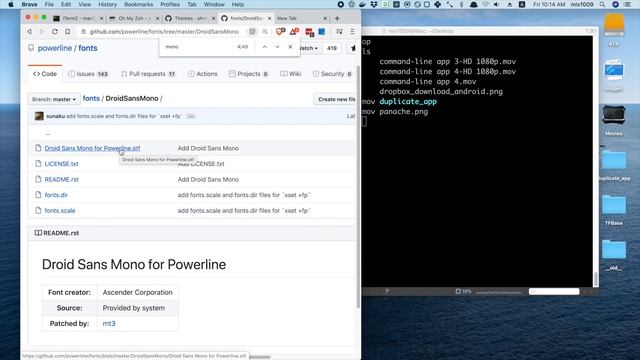Screen dimensions: 640x360
Task: Open the Siri icon in menu bar
Action: pos(616,4)
